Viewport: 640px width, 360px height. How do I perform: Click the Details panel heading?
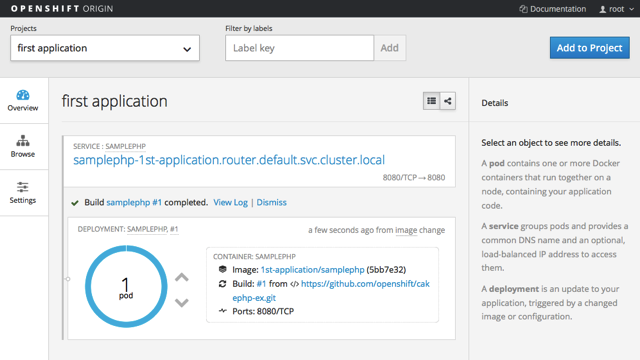click(495, 103)
